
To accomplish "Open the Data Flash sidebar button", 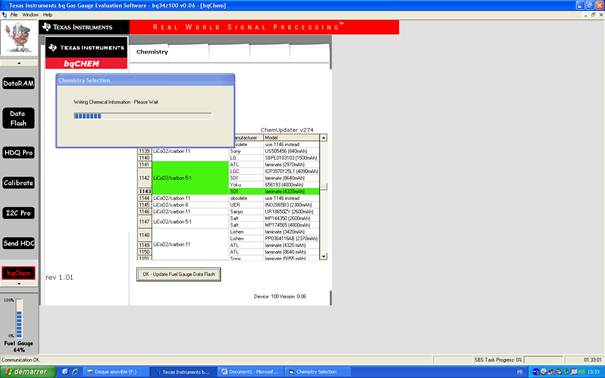I will (19, 118).
